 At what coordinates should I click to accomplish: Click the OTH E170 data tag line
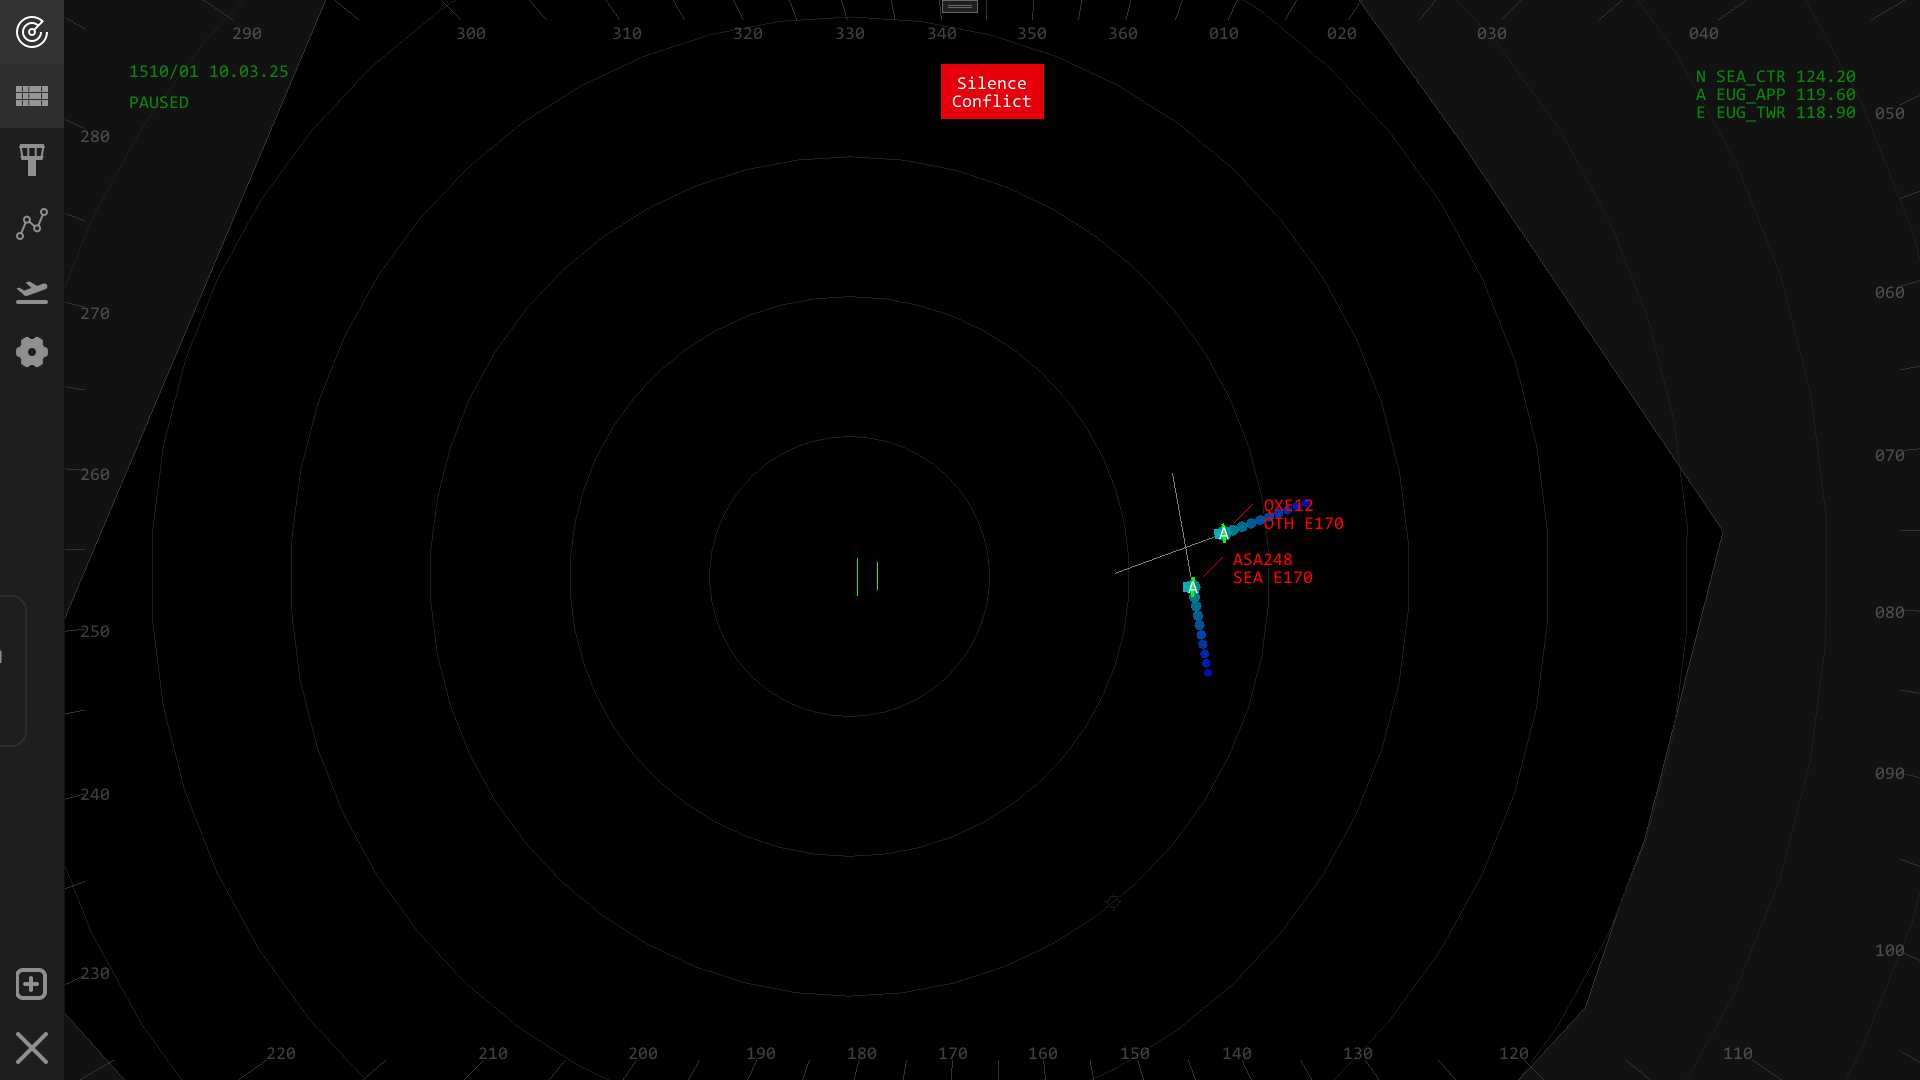point(1304,524)
